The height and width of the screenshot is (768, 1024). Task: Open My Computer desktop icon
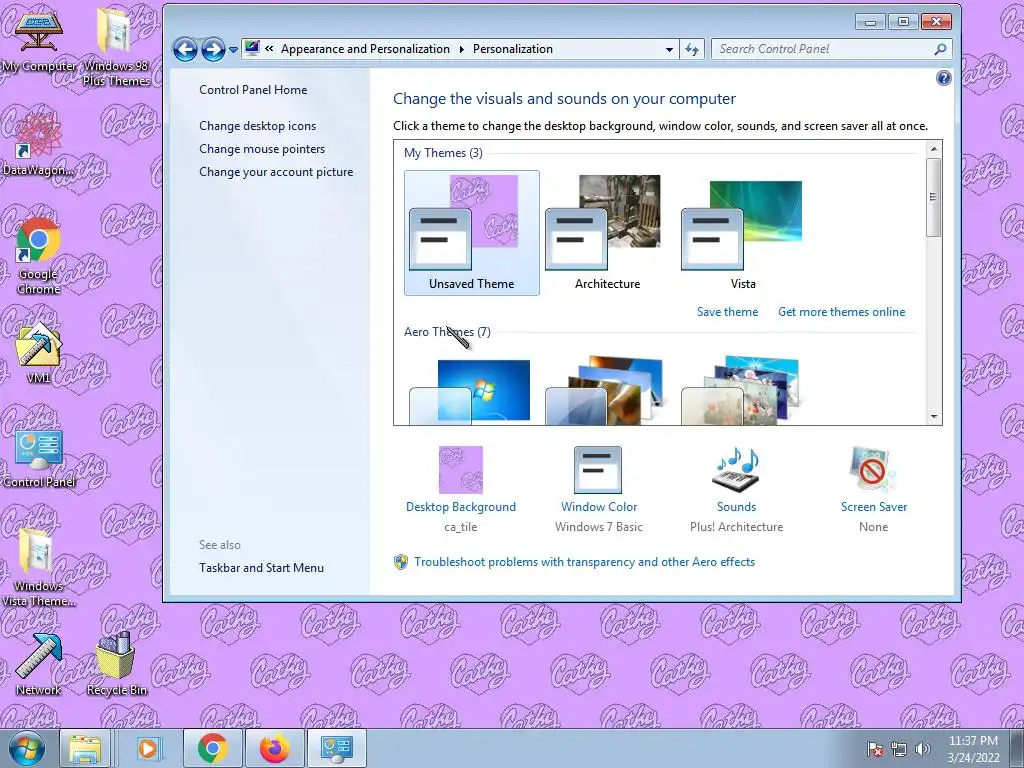click(39, 40)
